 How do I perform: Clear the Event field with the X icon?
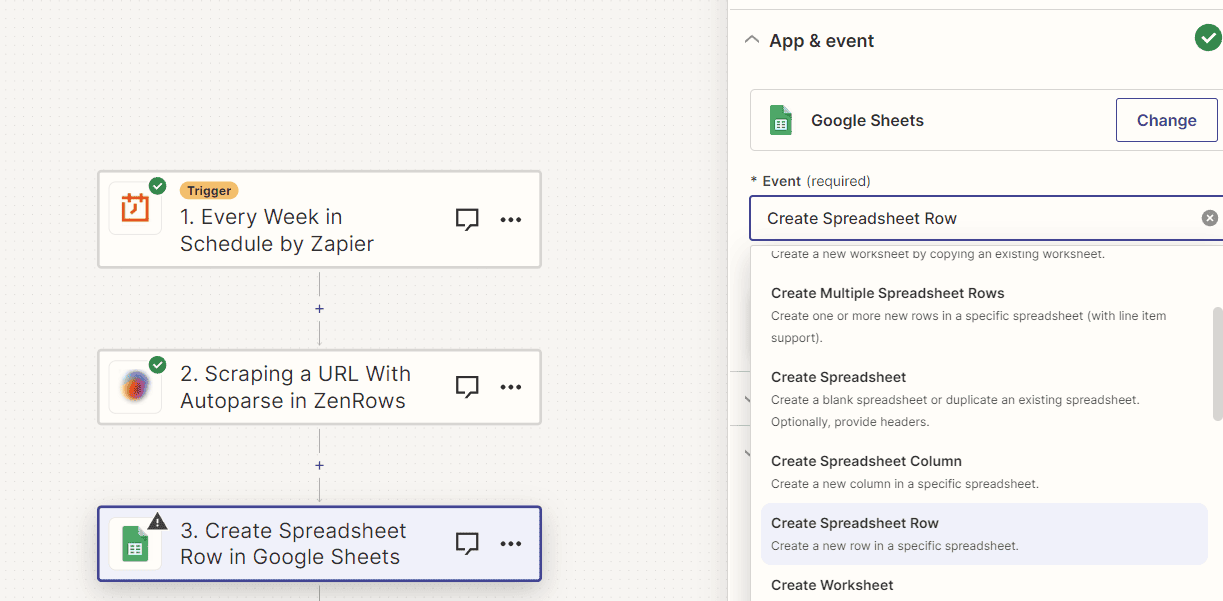coord(1210,218)
